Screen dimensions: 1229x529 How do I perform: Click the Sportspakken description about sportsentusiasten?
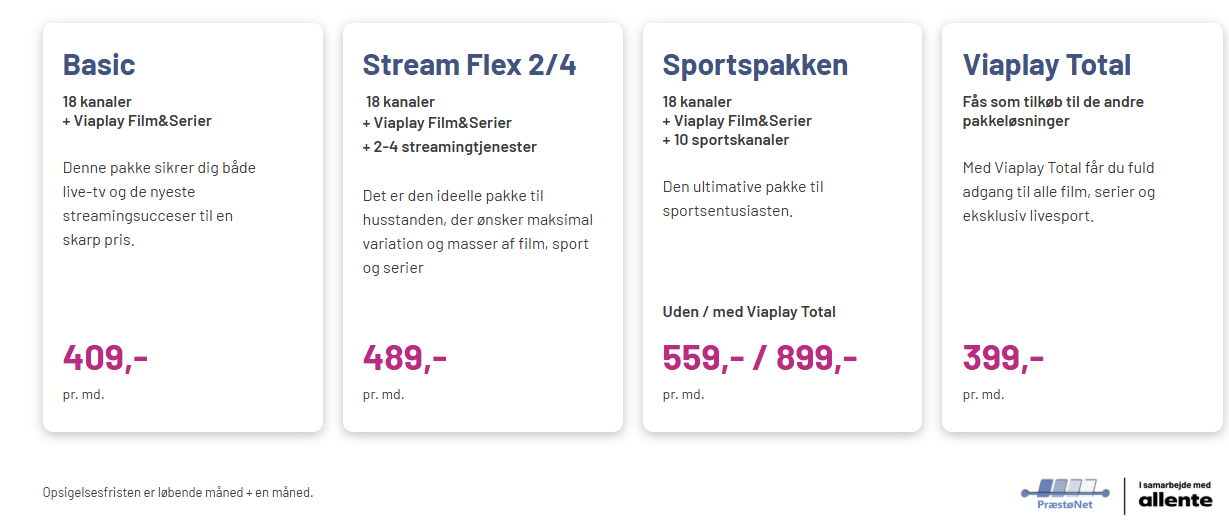click(x=743, y=198)
